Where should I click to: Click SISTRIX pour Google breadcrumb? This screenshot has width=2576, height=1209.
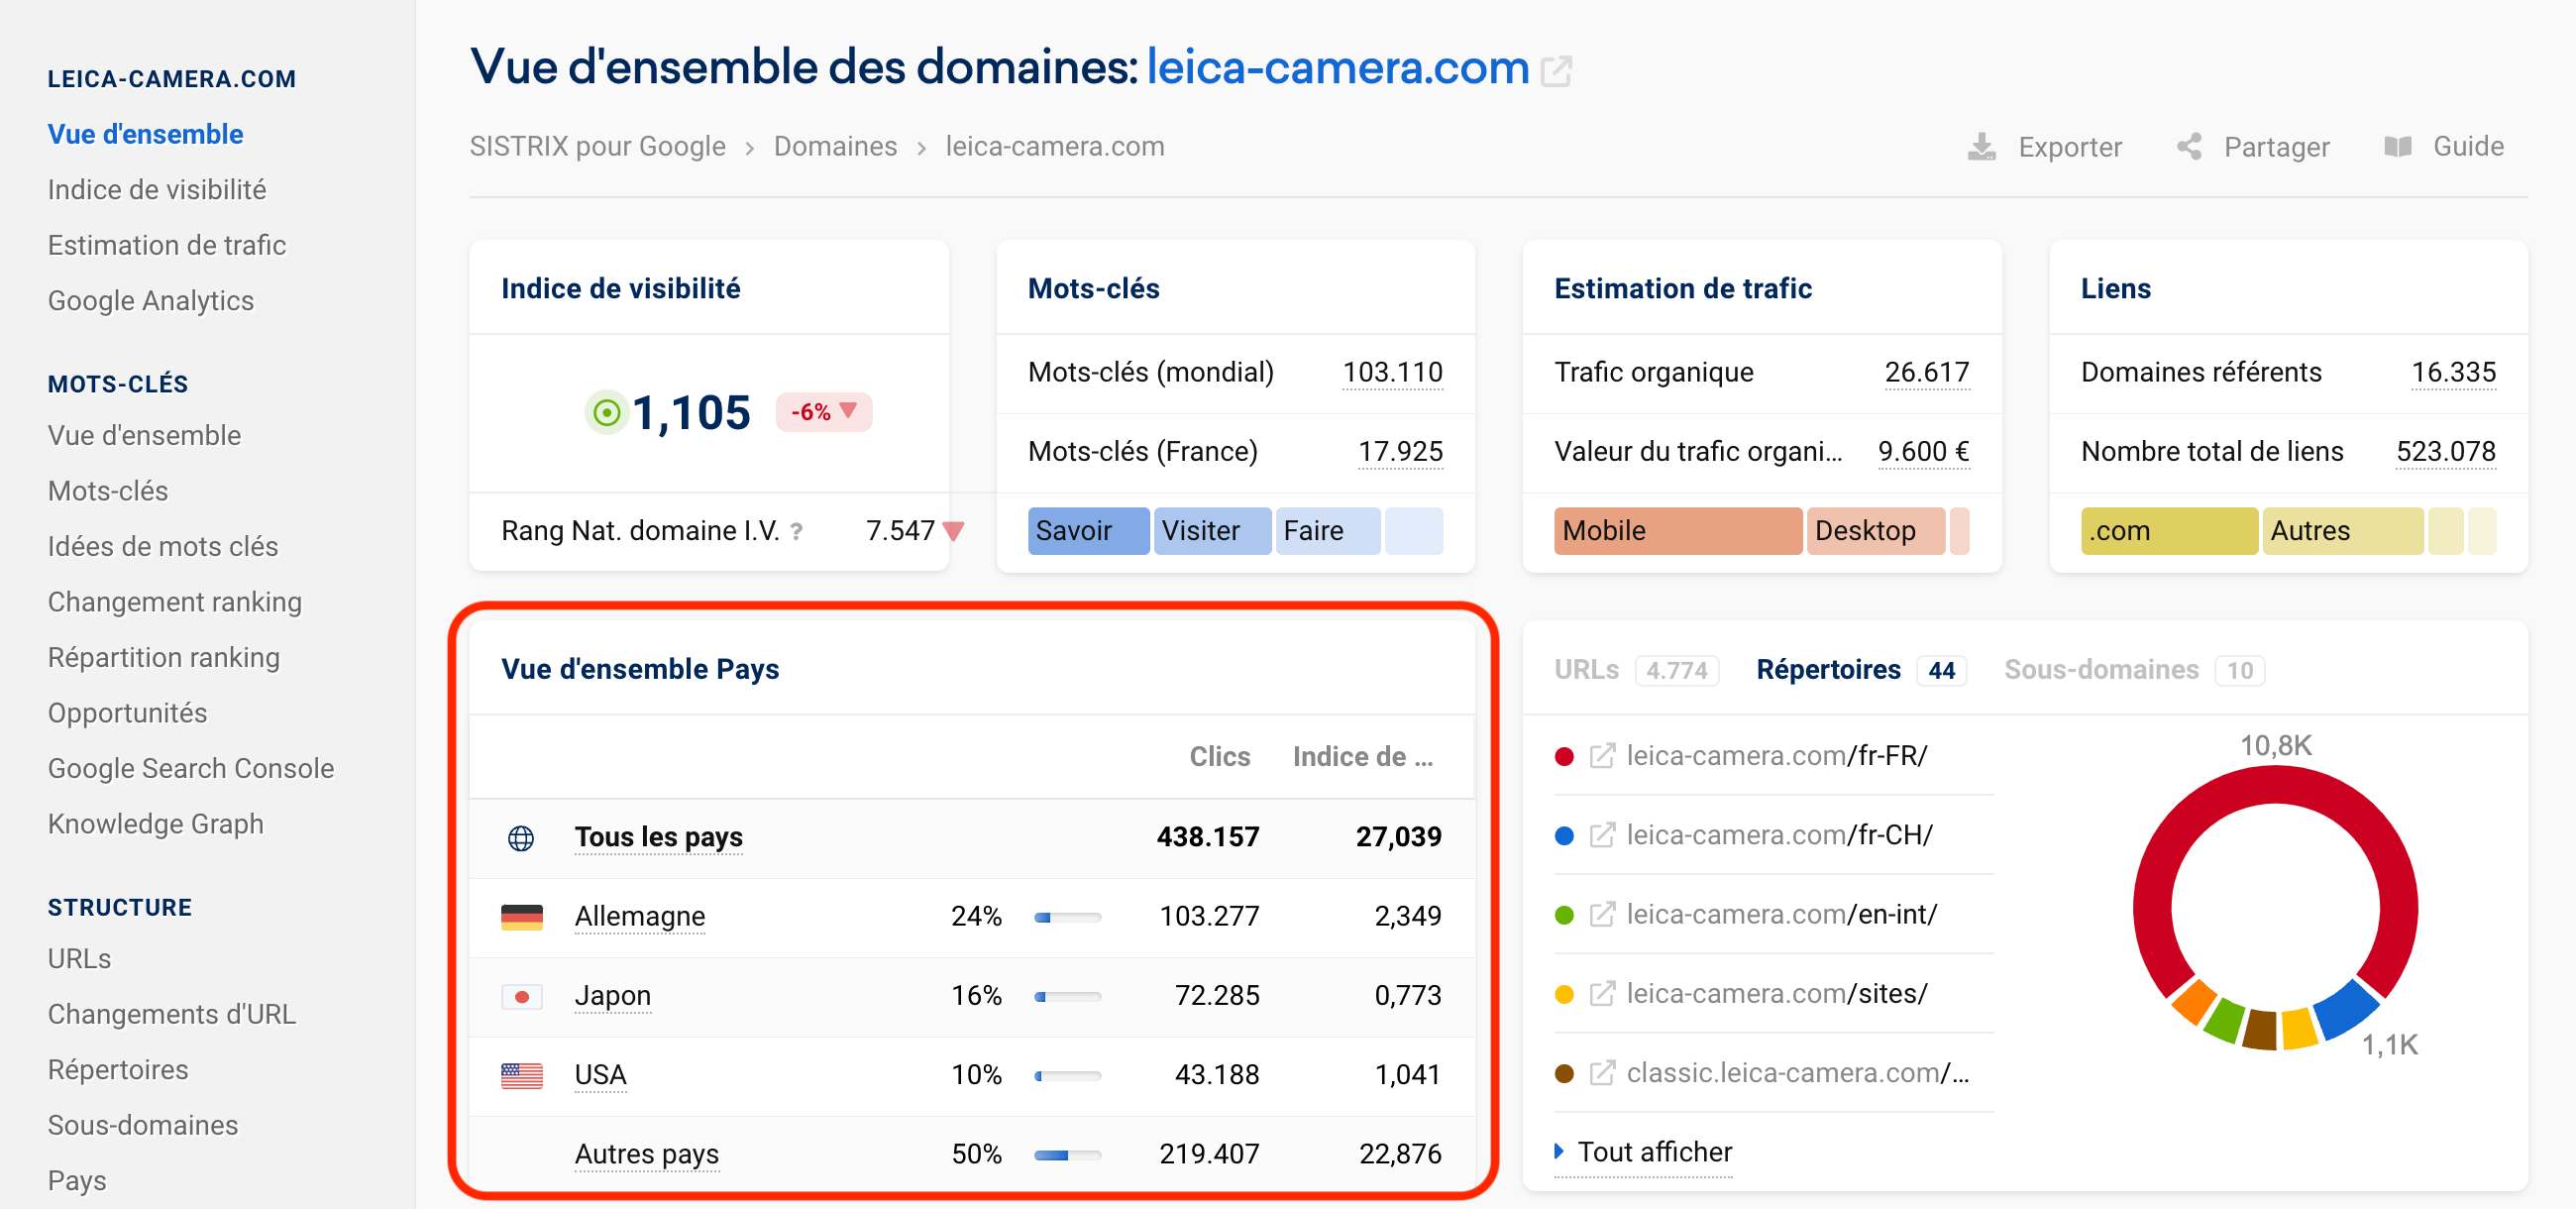tap(598, 147)
